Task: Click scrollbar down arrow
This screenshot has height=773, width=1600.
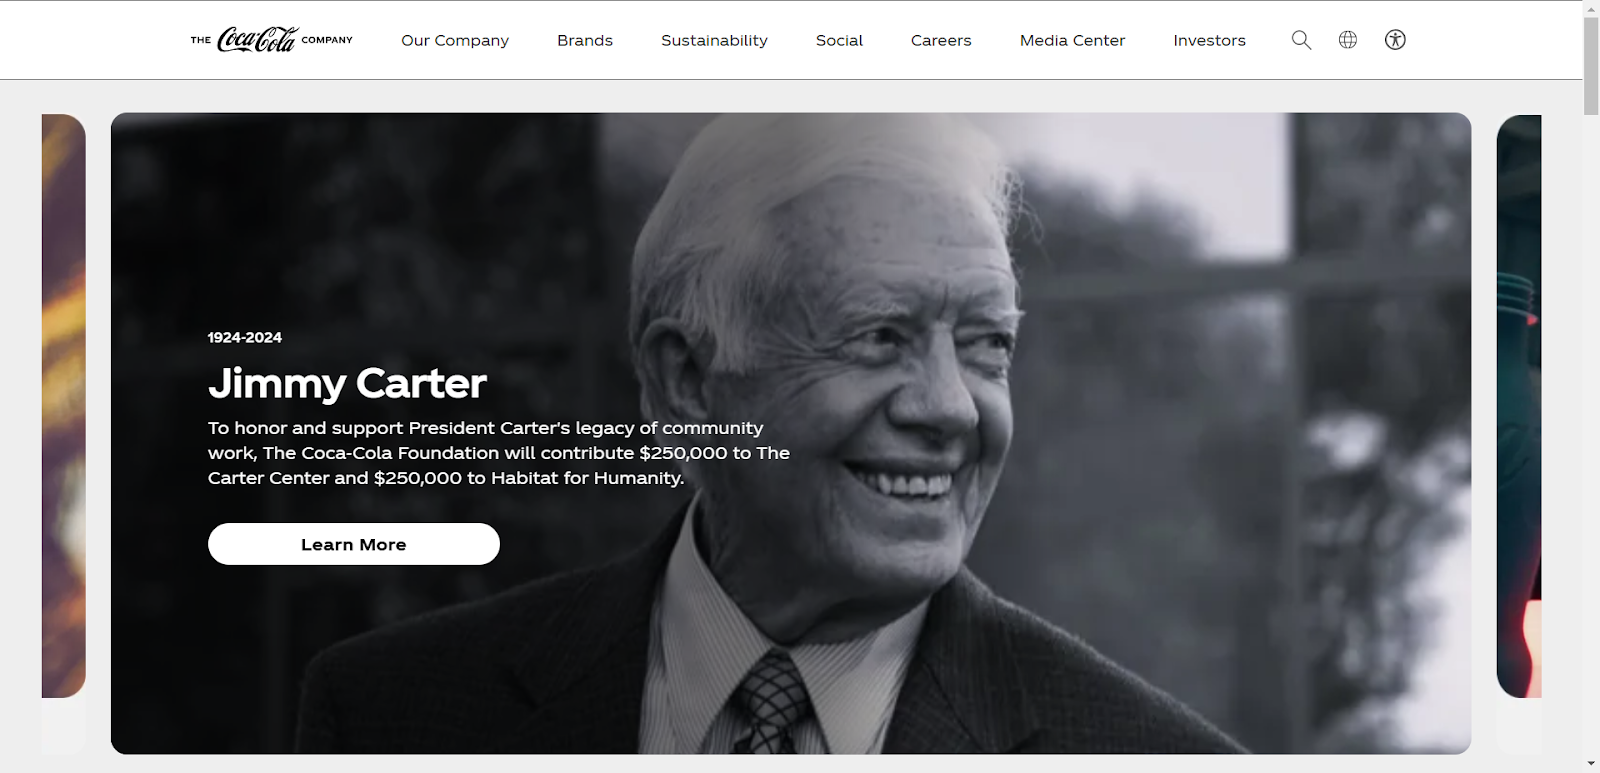Action: point(1591,764)
